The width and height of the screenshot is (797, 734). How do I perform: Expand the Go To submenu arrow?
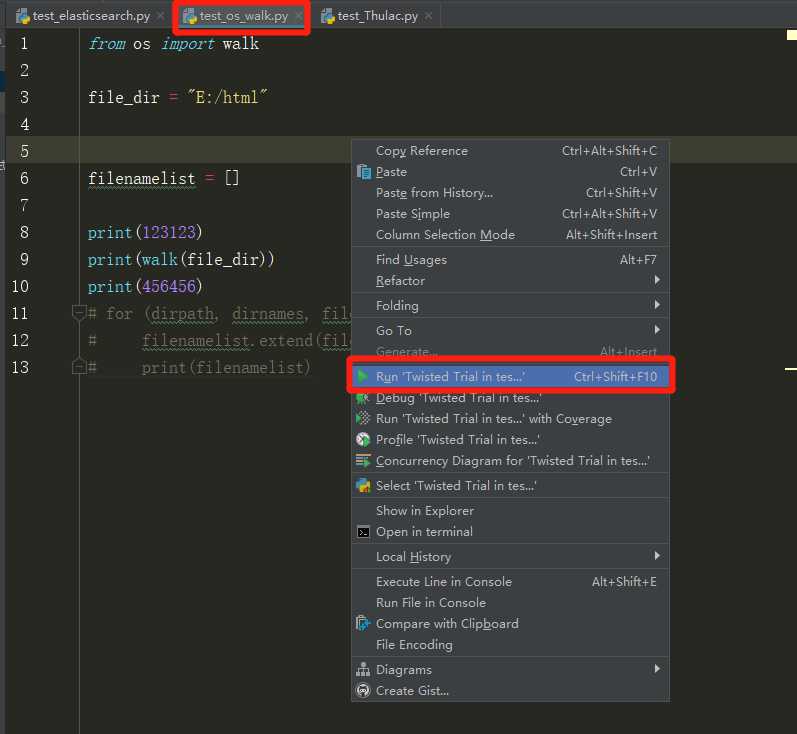(x=657, y=329)
